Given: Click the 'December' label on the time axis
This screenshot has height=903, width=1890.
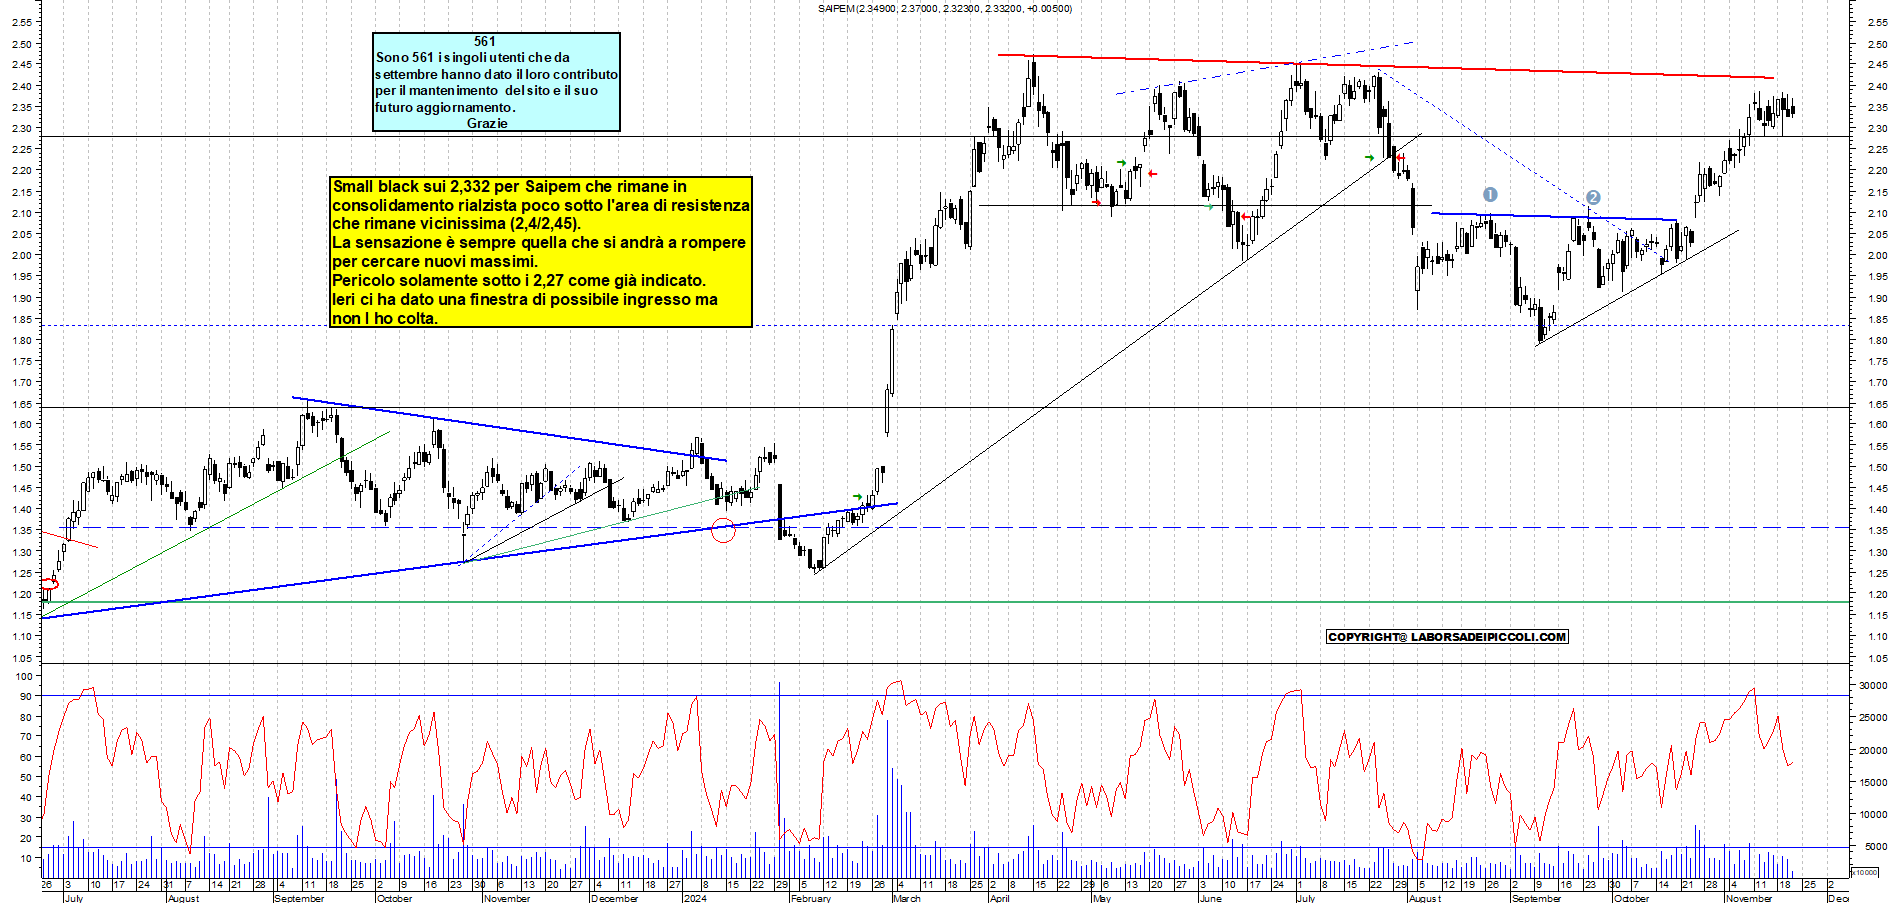Looking at the screenshot, I should click(x=614, y=898).
